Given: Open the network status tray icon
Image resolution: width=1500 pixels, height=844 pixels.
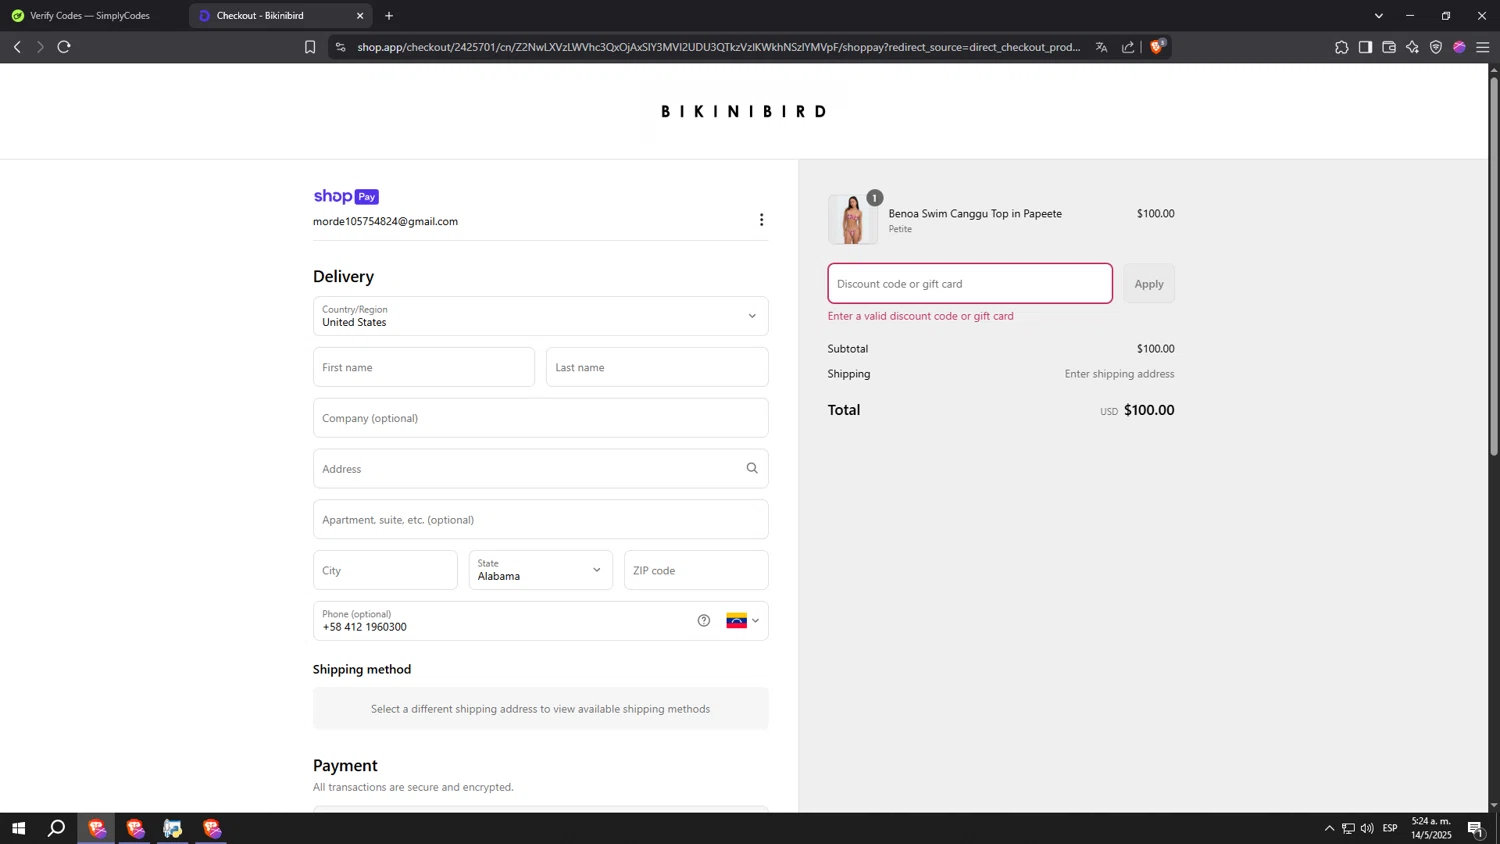Looking at the screenshot, I should (1348, 828).
